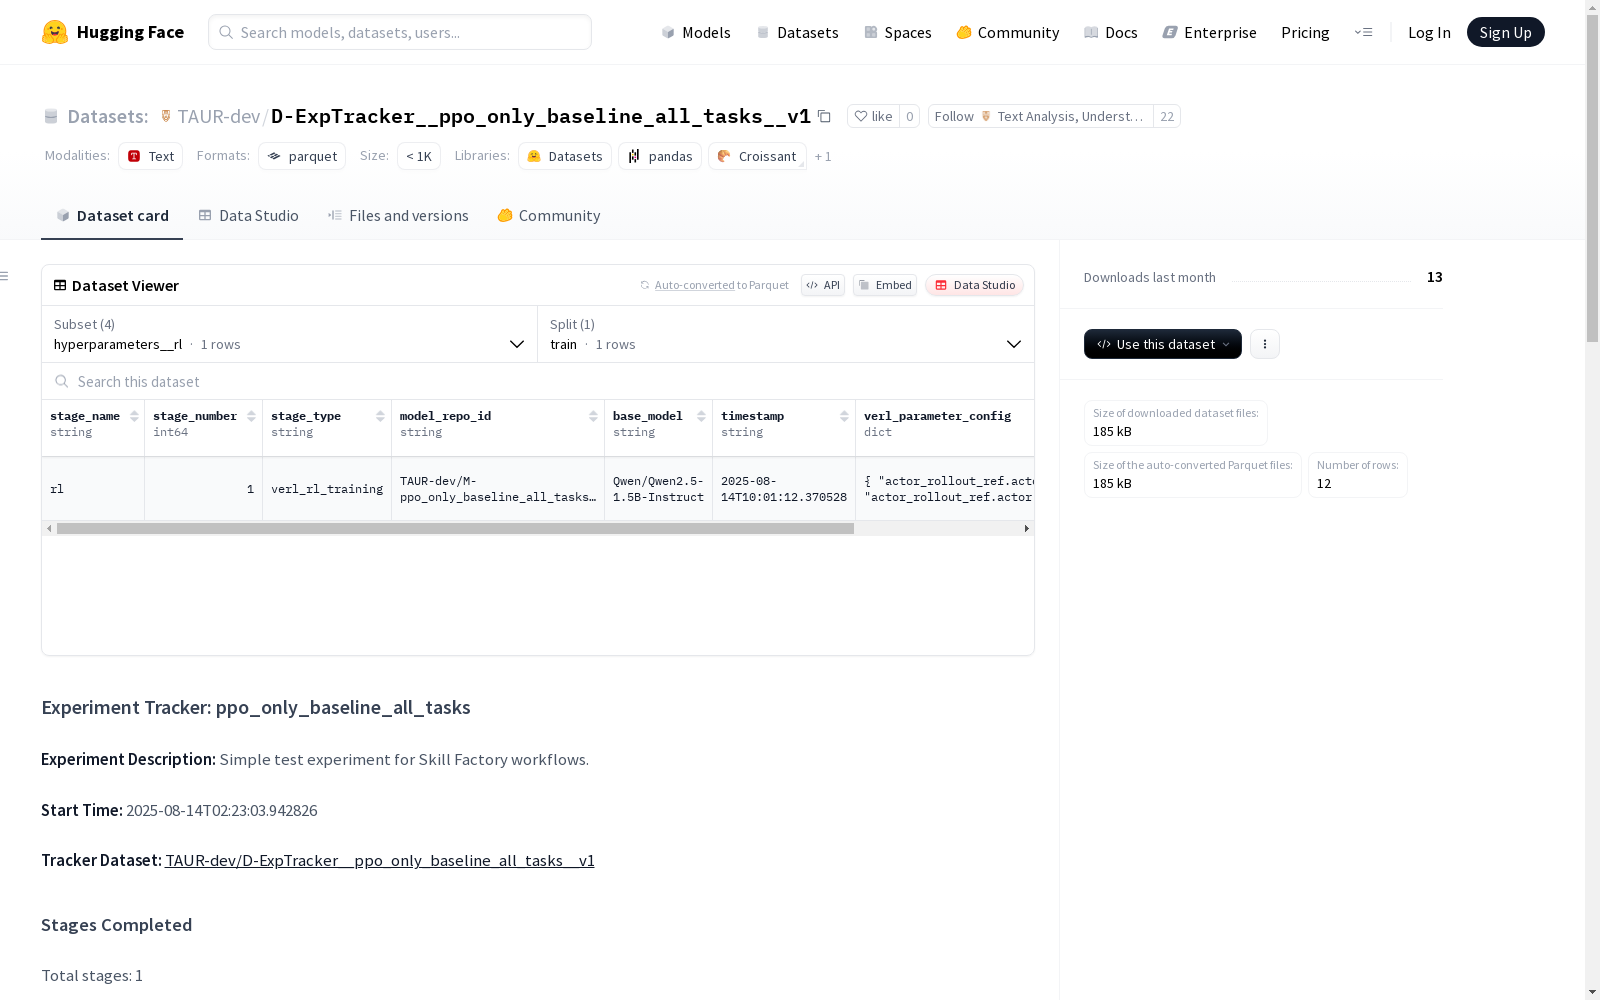Click the table scrollbar right arrow
The width and height of the screenshot is (1600, 1000).
pyautogui.click(x=1026, y=528)
